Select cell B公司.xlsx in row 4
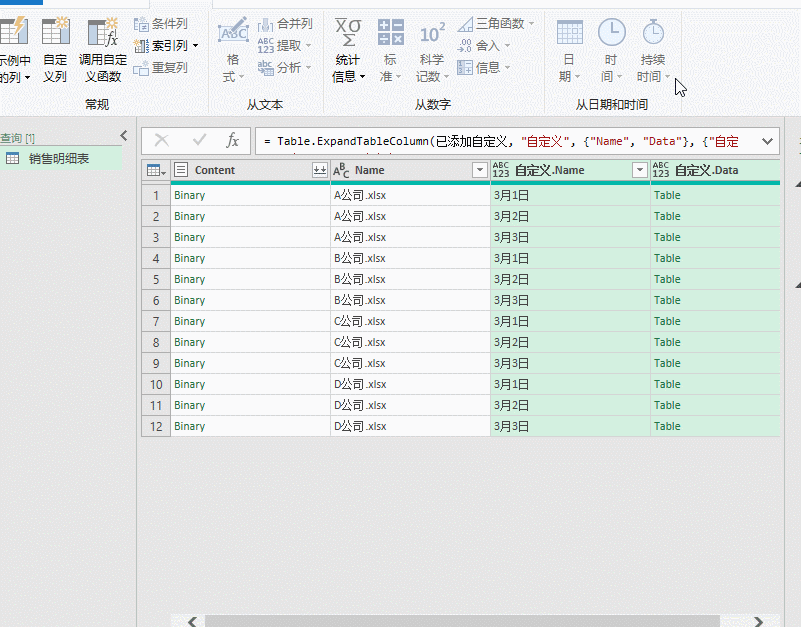Image resolution: width=801 pixels, height=627 pixels. pyautogui.click(x=410, y=259)
